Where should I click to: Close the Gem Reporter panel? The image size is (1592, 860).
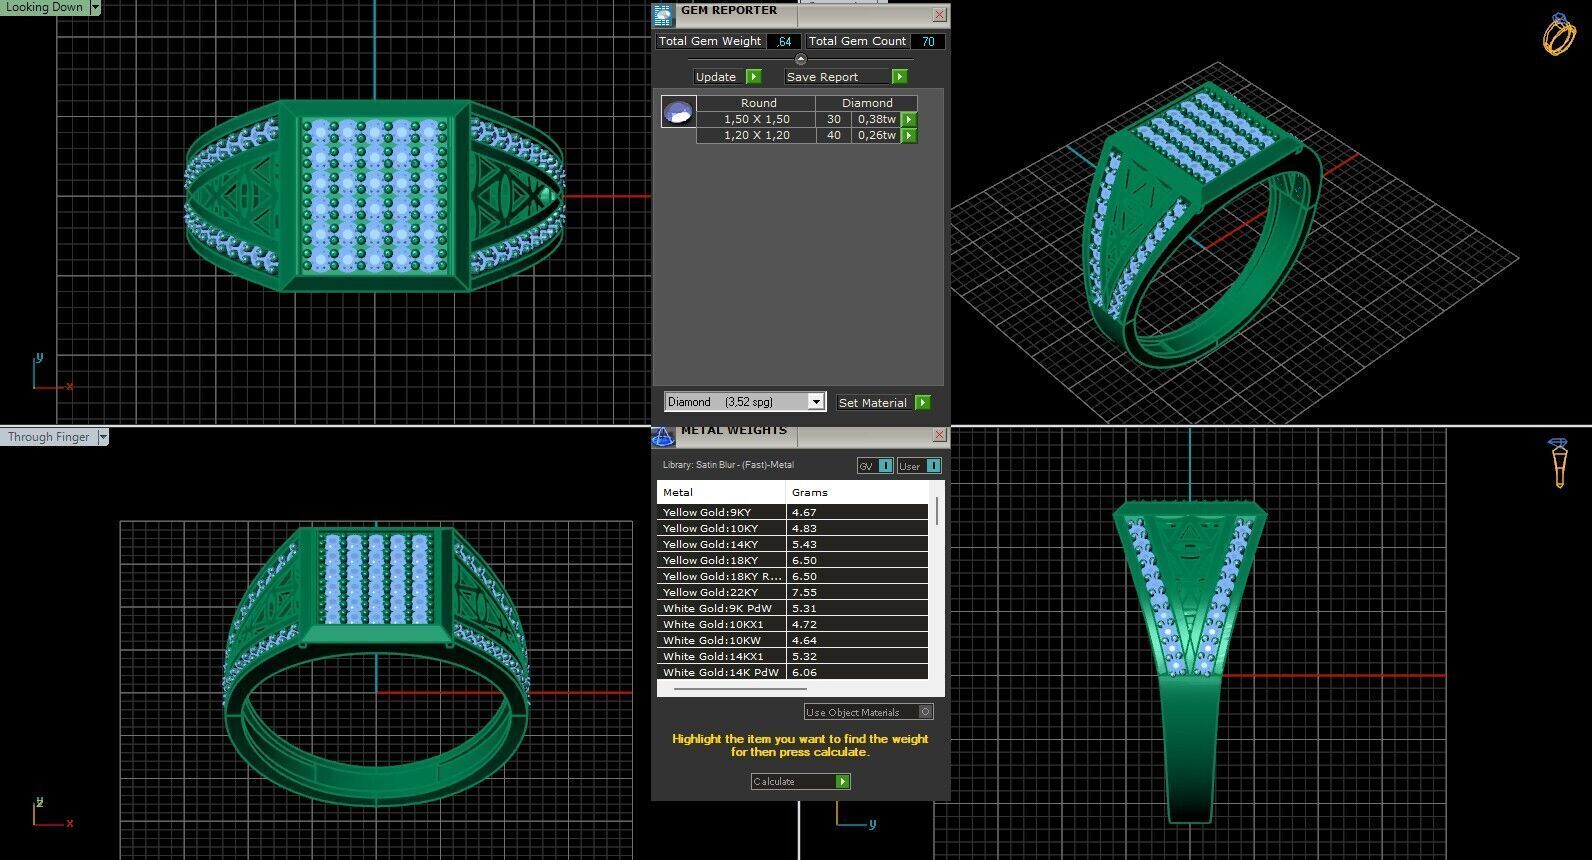click(x=939, y=15)
